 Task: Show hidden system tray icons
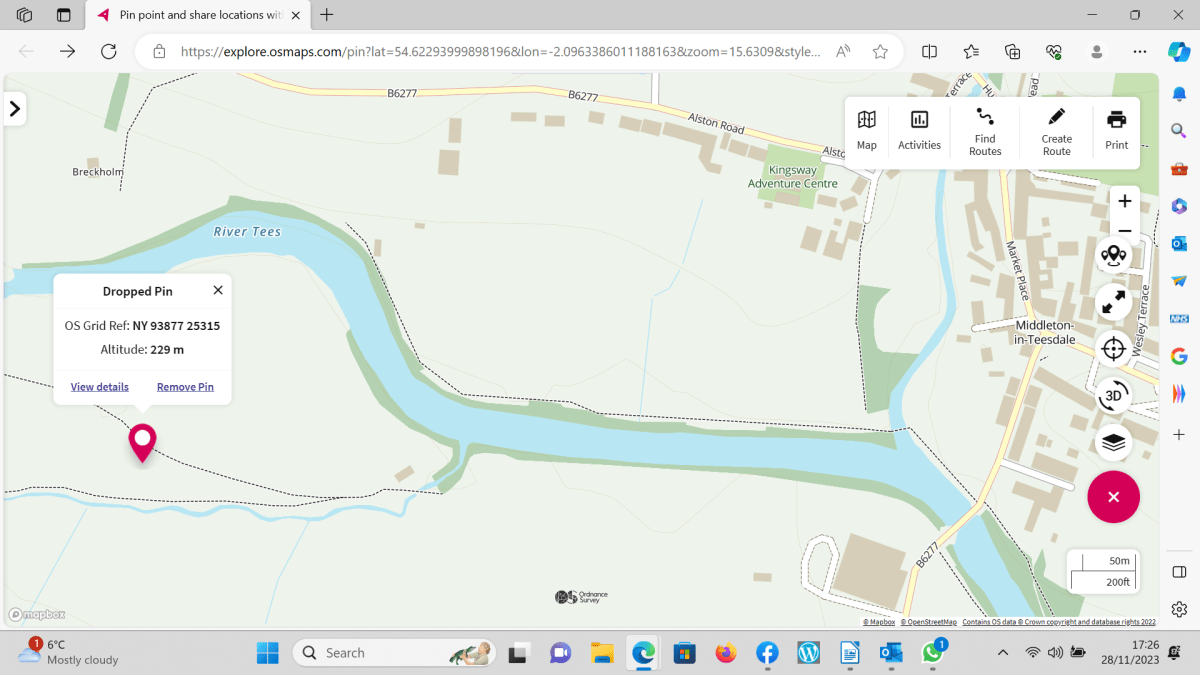(x=1003, y=653)
